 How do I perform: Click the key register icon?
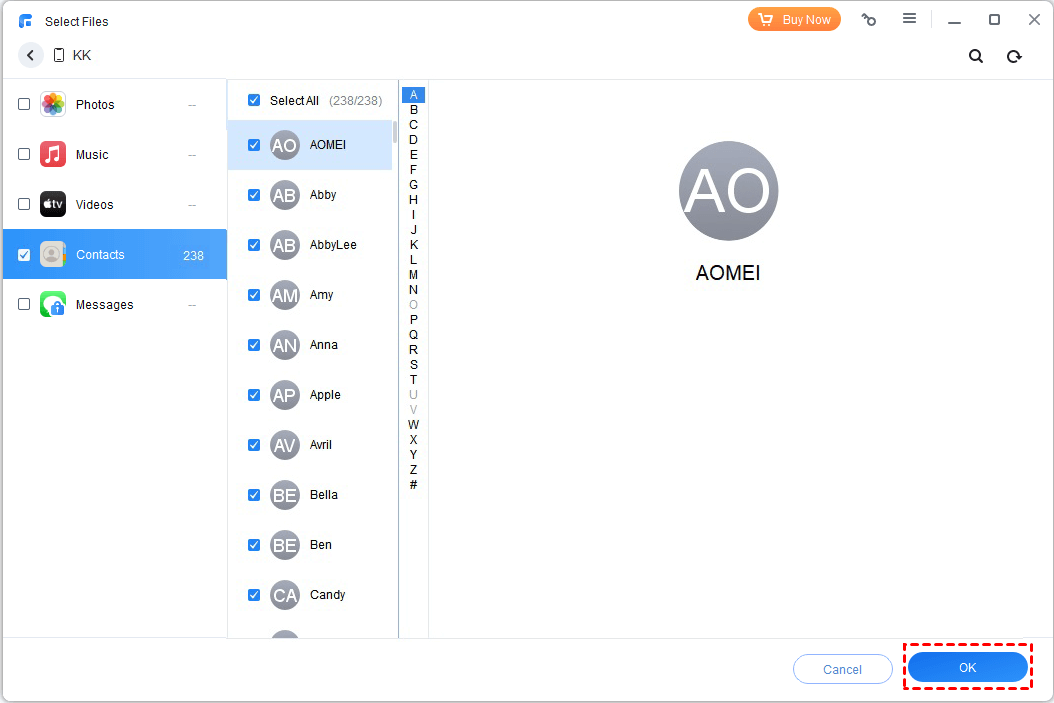pyautogui.click(x=868, y=20)
